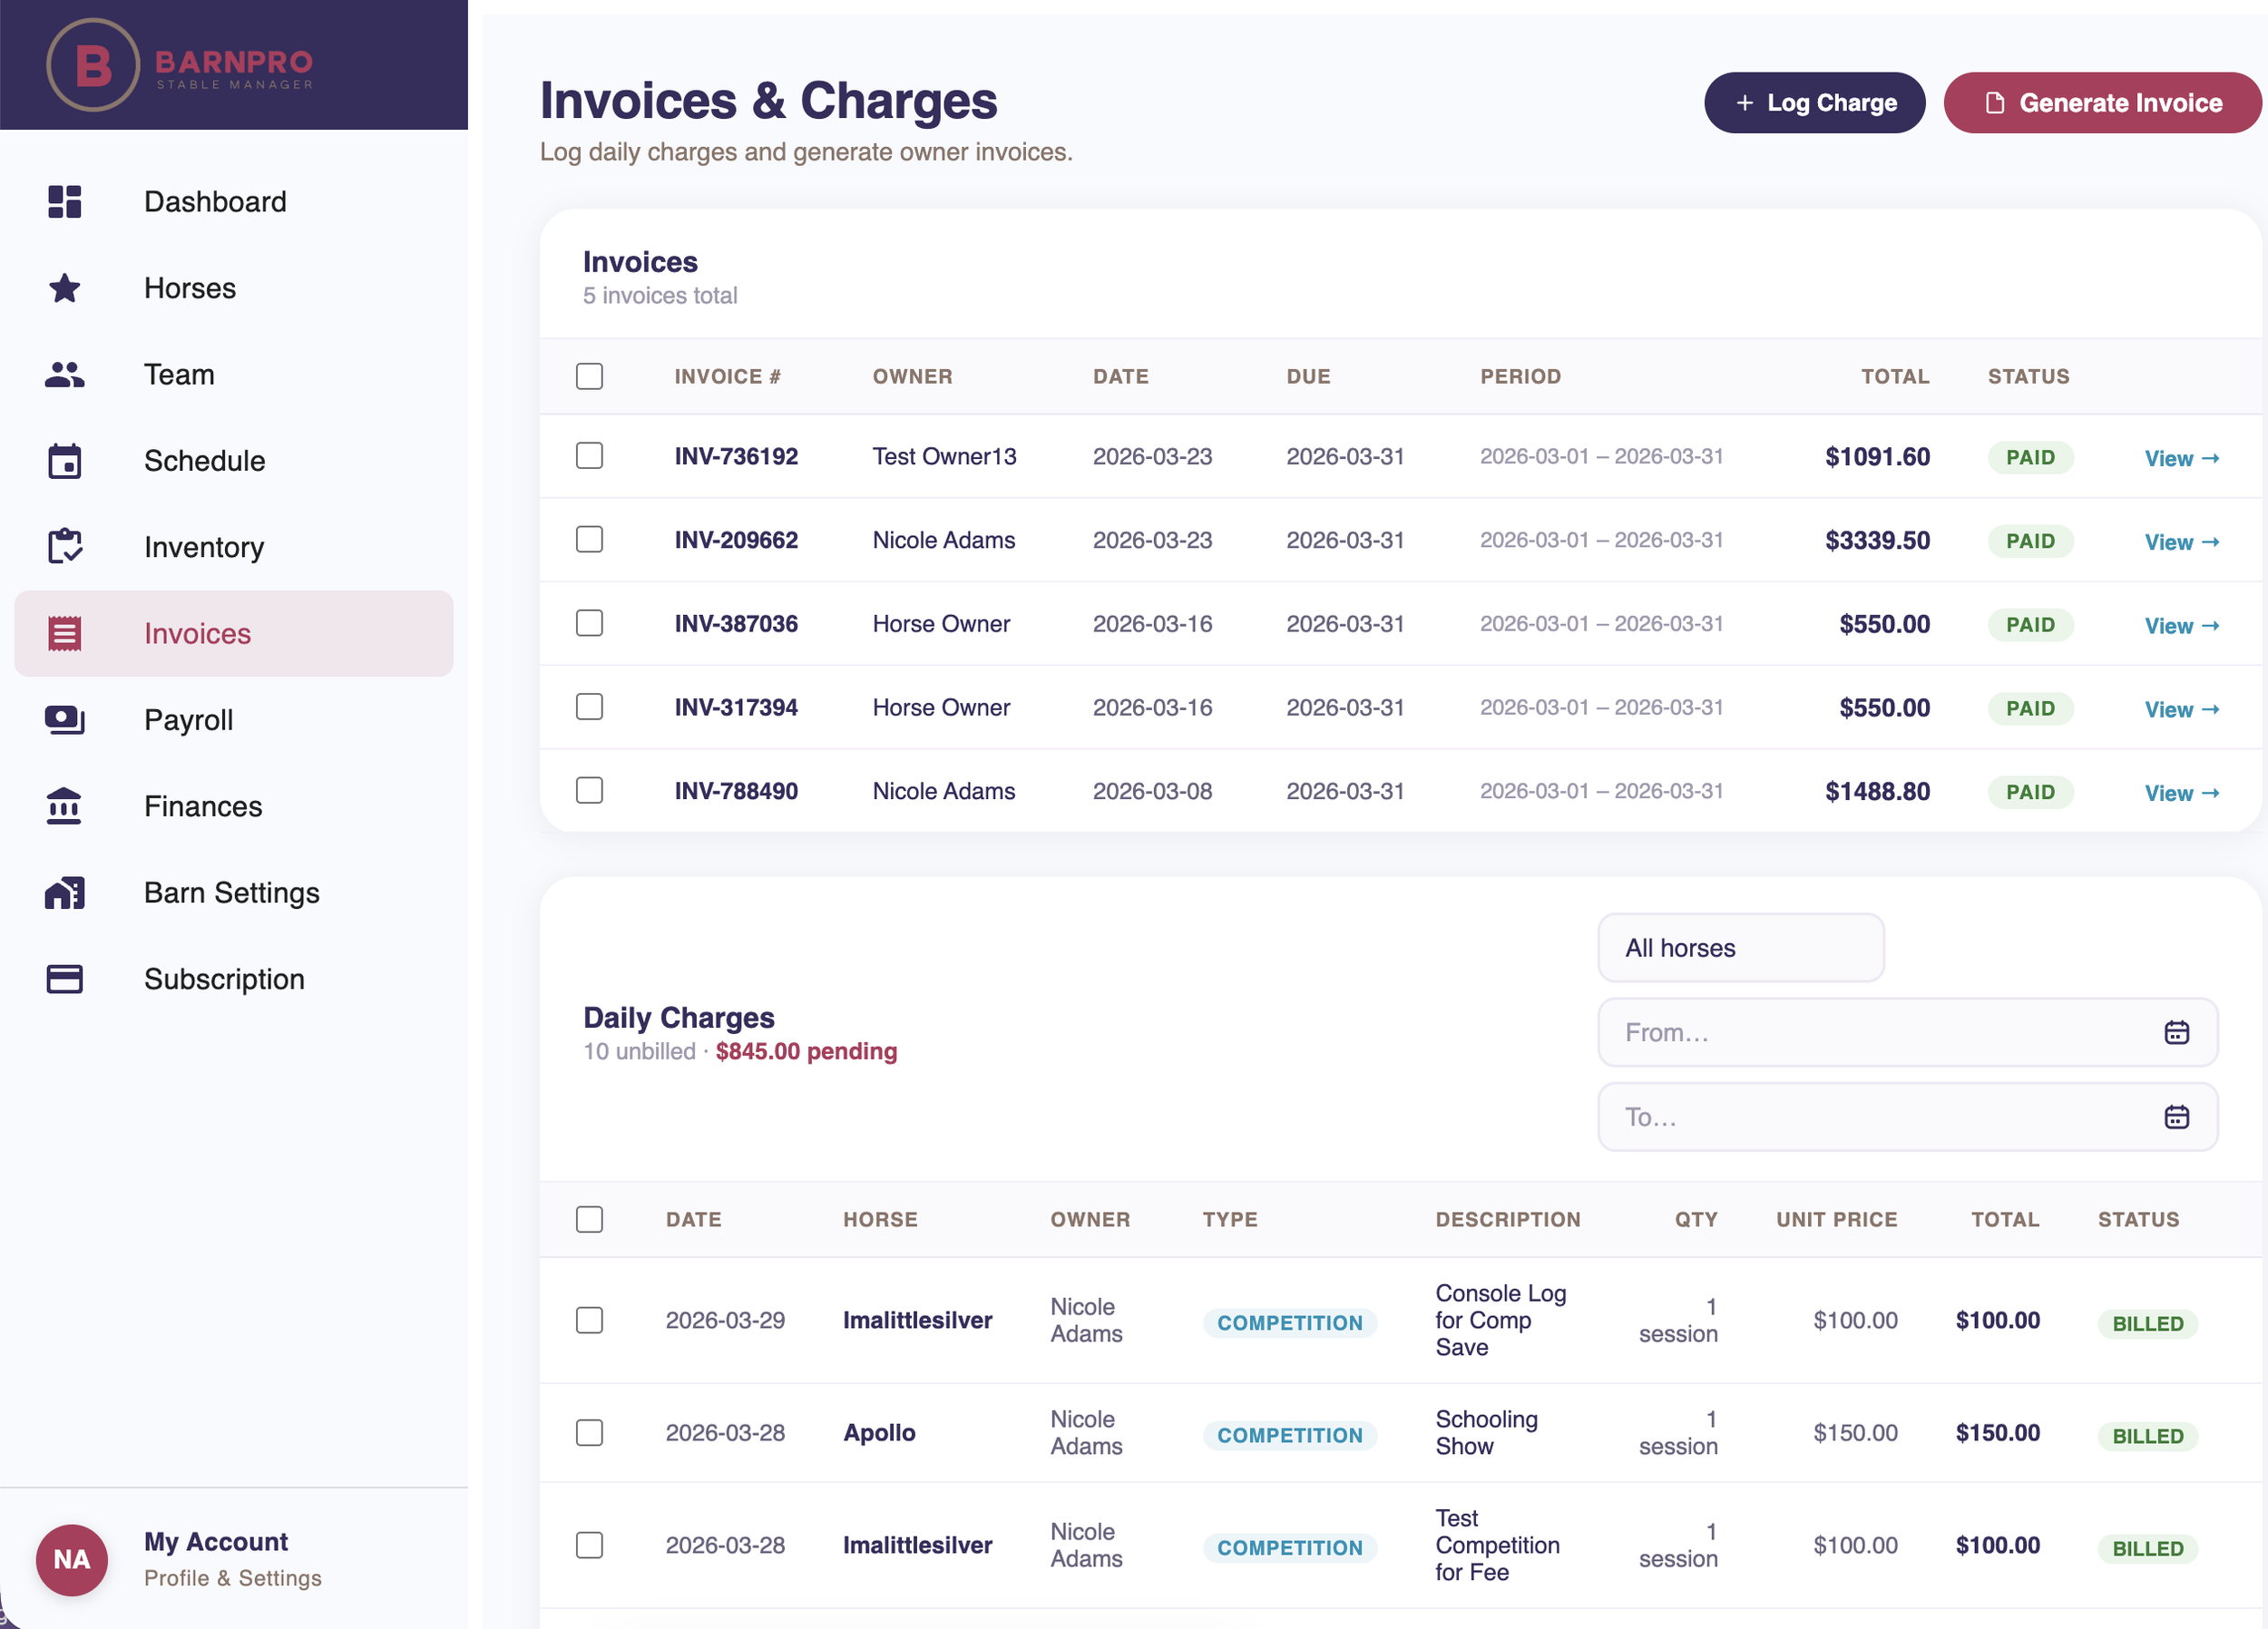Click the Log Charge button
The height and width of the screenshot is (1629, 2268).
point(1814,102)
